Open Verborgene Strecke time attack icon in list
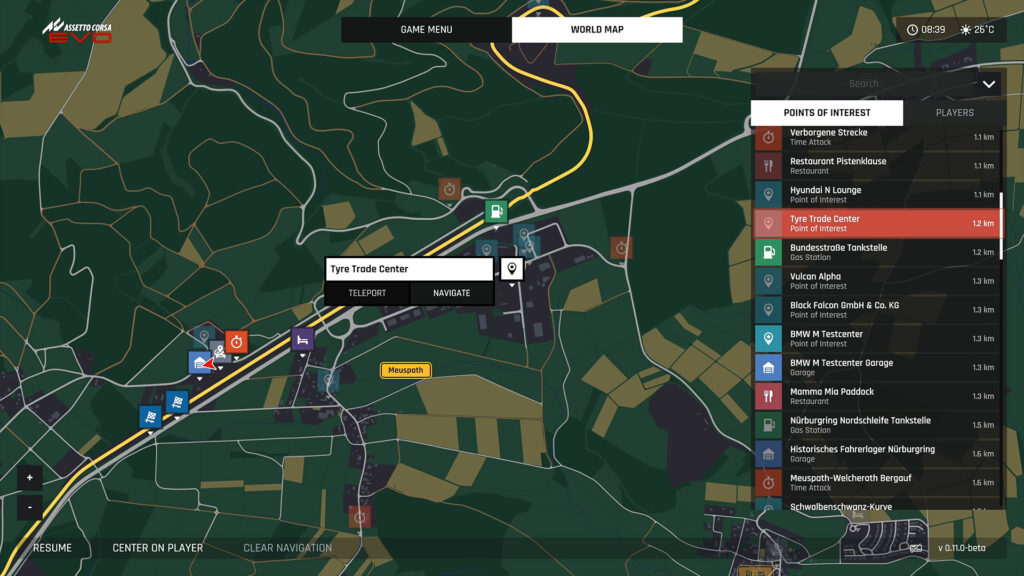Screen dimensions: 1024x576 click(768, 137)
